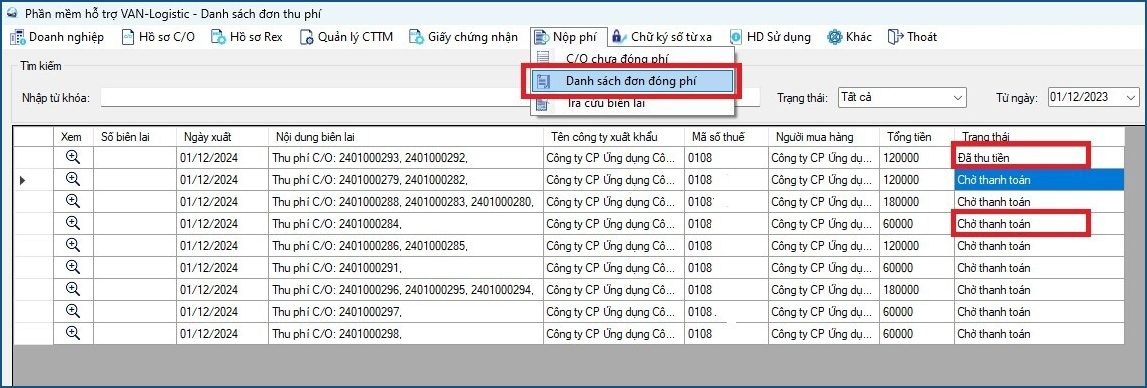Click in the Nhập từ khóa search field
The image size is (1147, 388).
click(430, 97)
